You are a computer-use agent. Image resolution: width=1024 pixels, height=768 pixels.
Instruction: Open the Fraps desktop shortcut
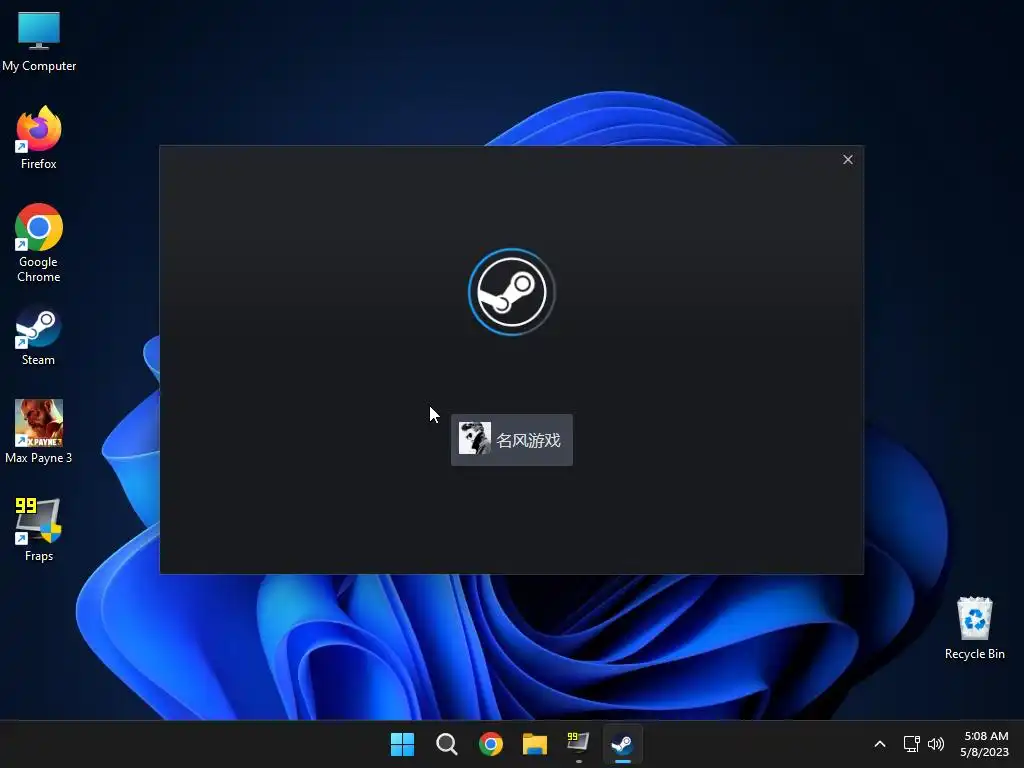(39, 530)
